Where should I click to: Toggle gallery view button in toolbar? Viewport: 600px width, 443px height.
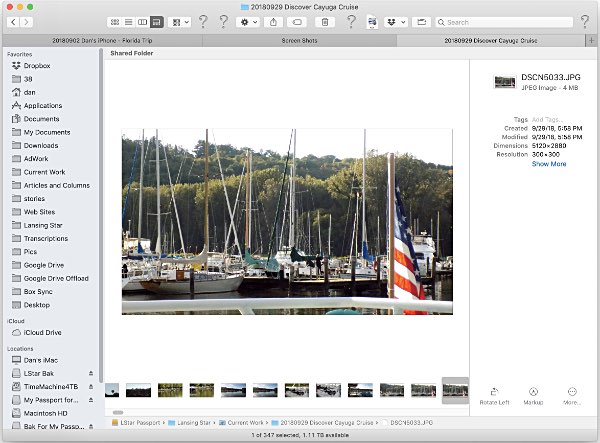click(x=155, y=21)
